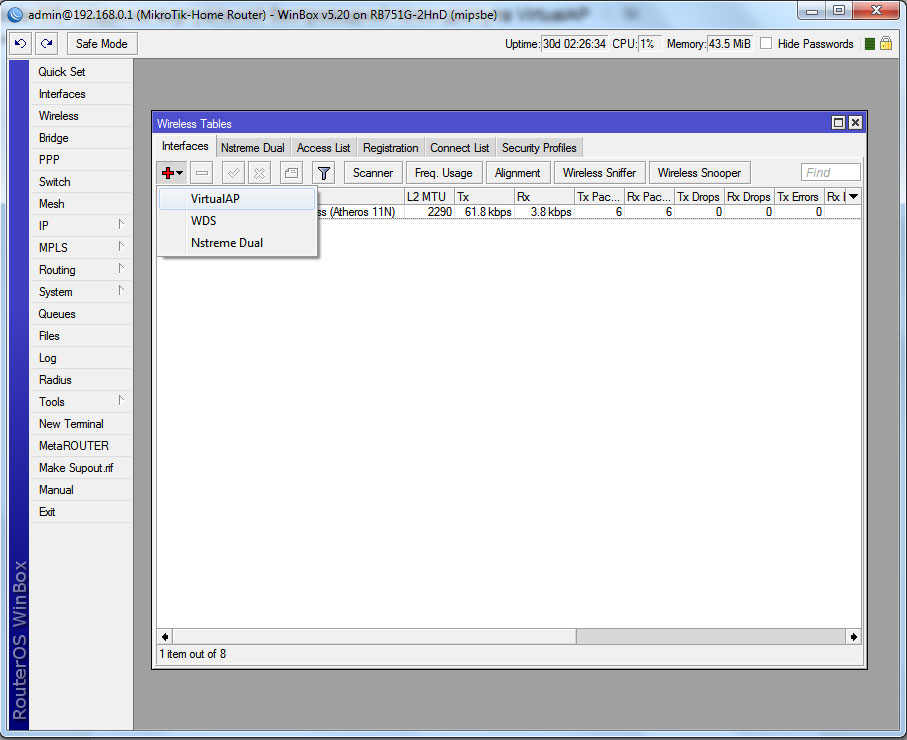The image size is (907, 740).
Task: Toggle the Safe Mode button
Action: pyautogui.click(x=101, y=44)
